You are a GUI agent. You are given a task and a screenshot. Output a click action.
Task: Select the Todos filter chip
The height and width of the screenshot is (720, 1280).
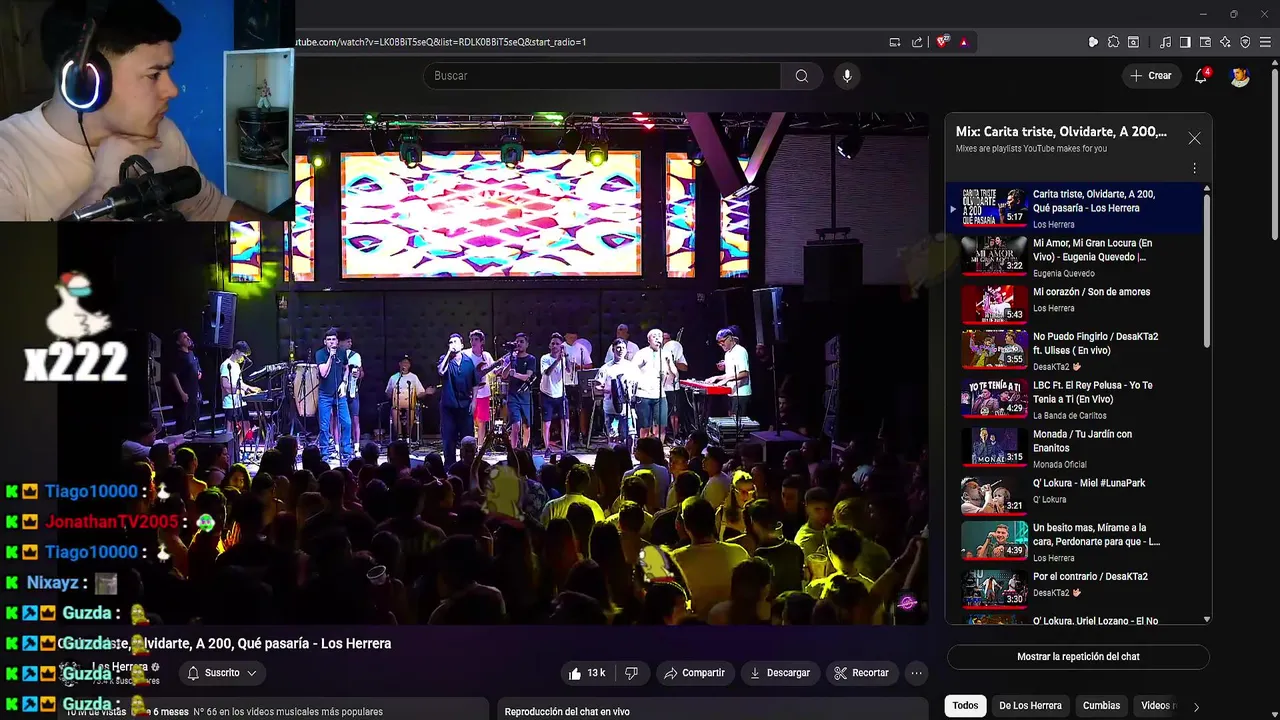pos(965,706)
